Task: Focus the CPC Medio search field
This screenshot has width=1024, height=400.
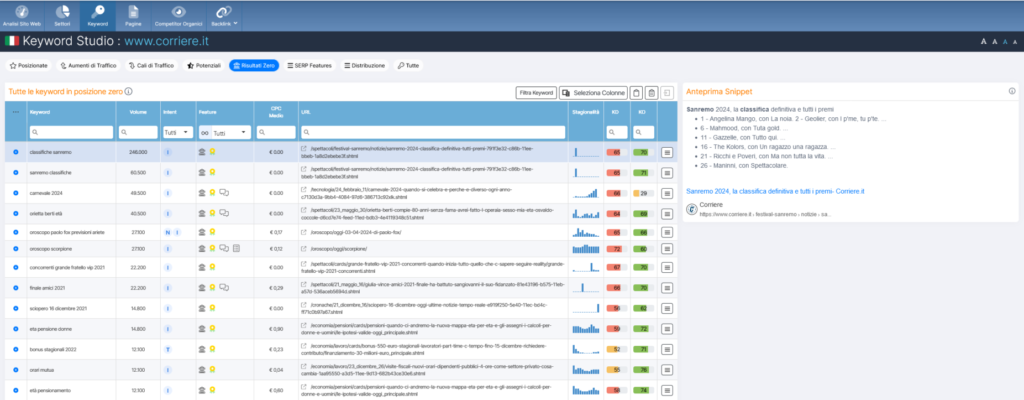Action: [276, 132]
